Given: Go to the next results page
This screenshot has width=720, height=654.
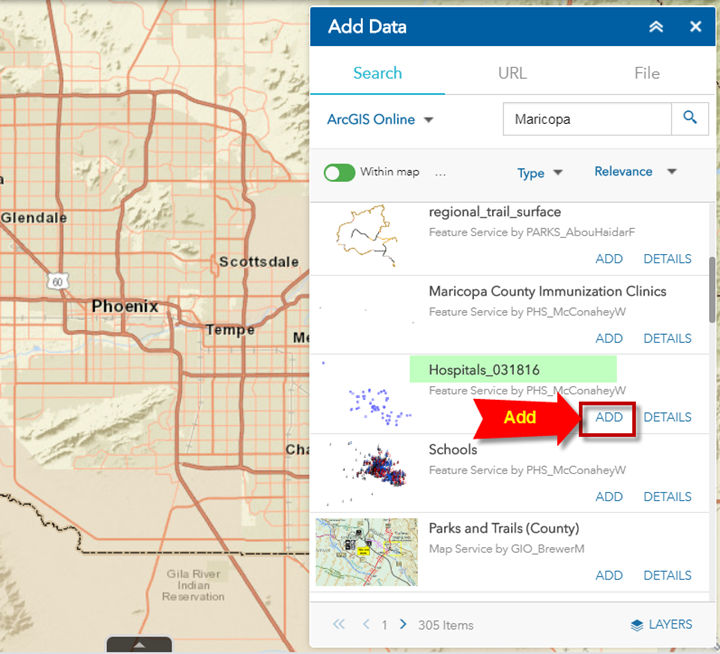Looking at the screenshot, I should point(403,624).
